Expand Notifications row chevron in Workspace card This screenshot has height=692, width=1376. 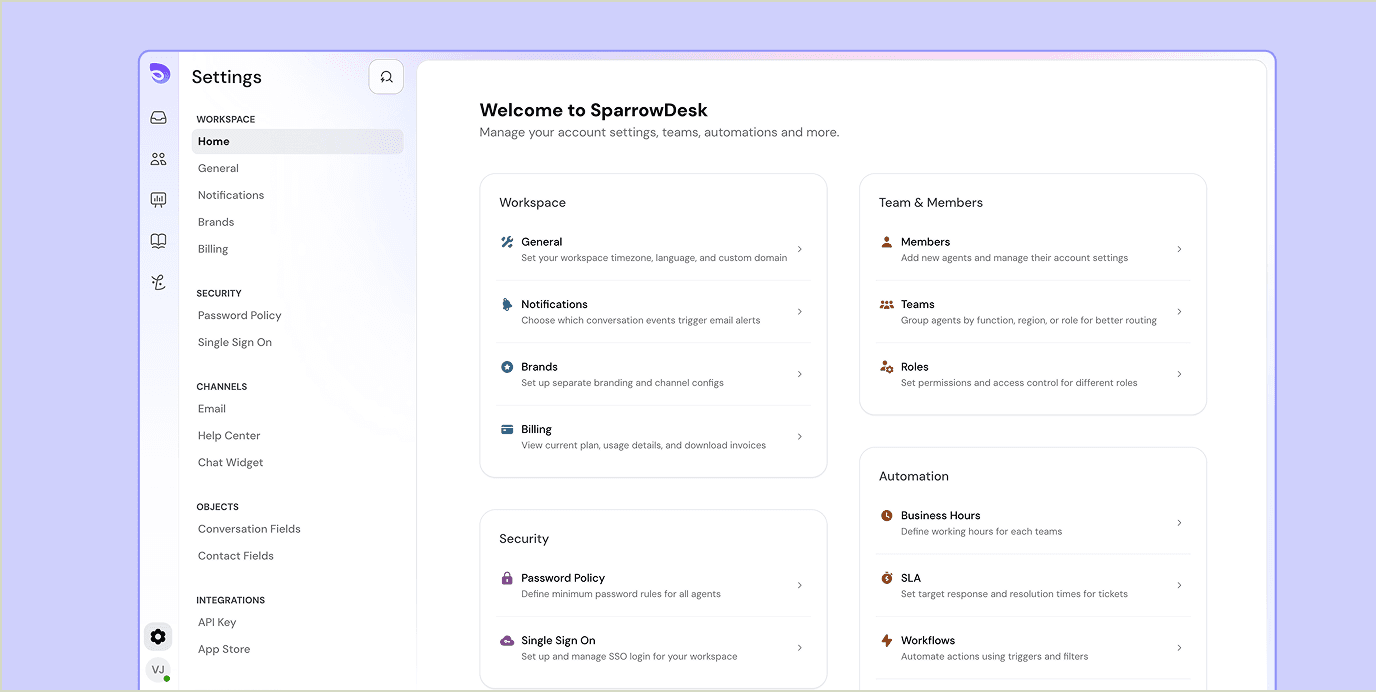click(x=800, y=312)
